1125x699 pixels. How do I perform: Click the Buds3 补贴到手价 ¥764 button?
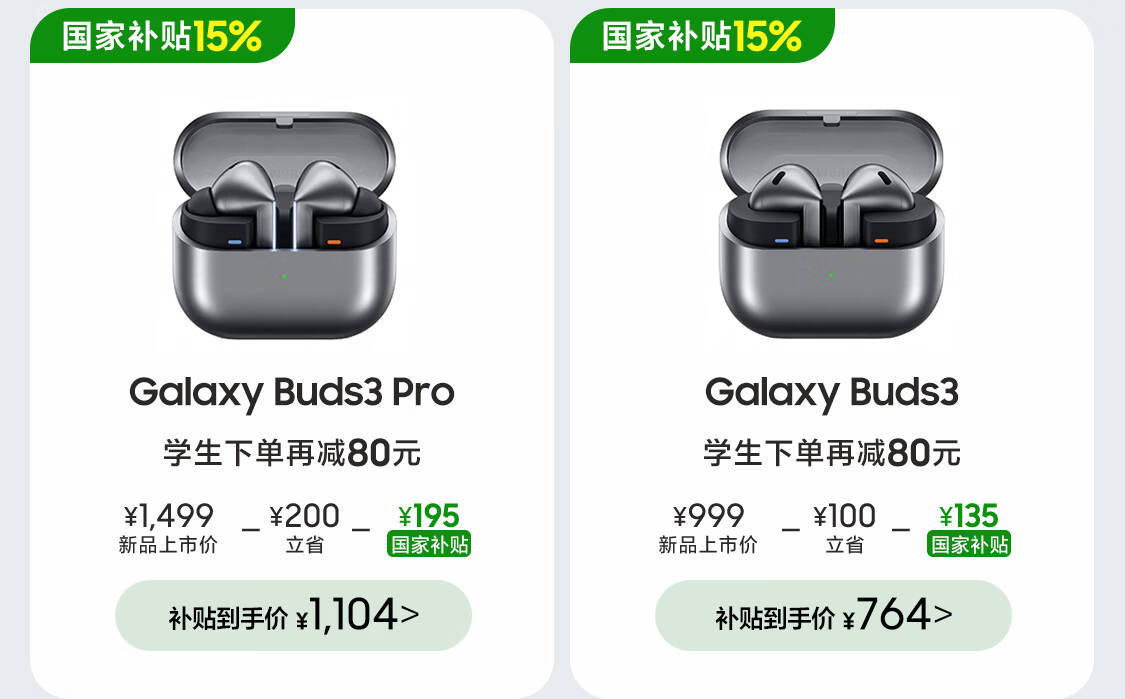pos(833,616)
